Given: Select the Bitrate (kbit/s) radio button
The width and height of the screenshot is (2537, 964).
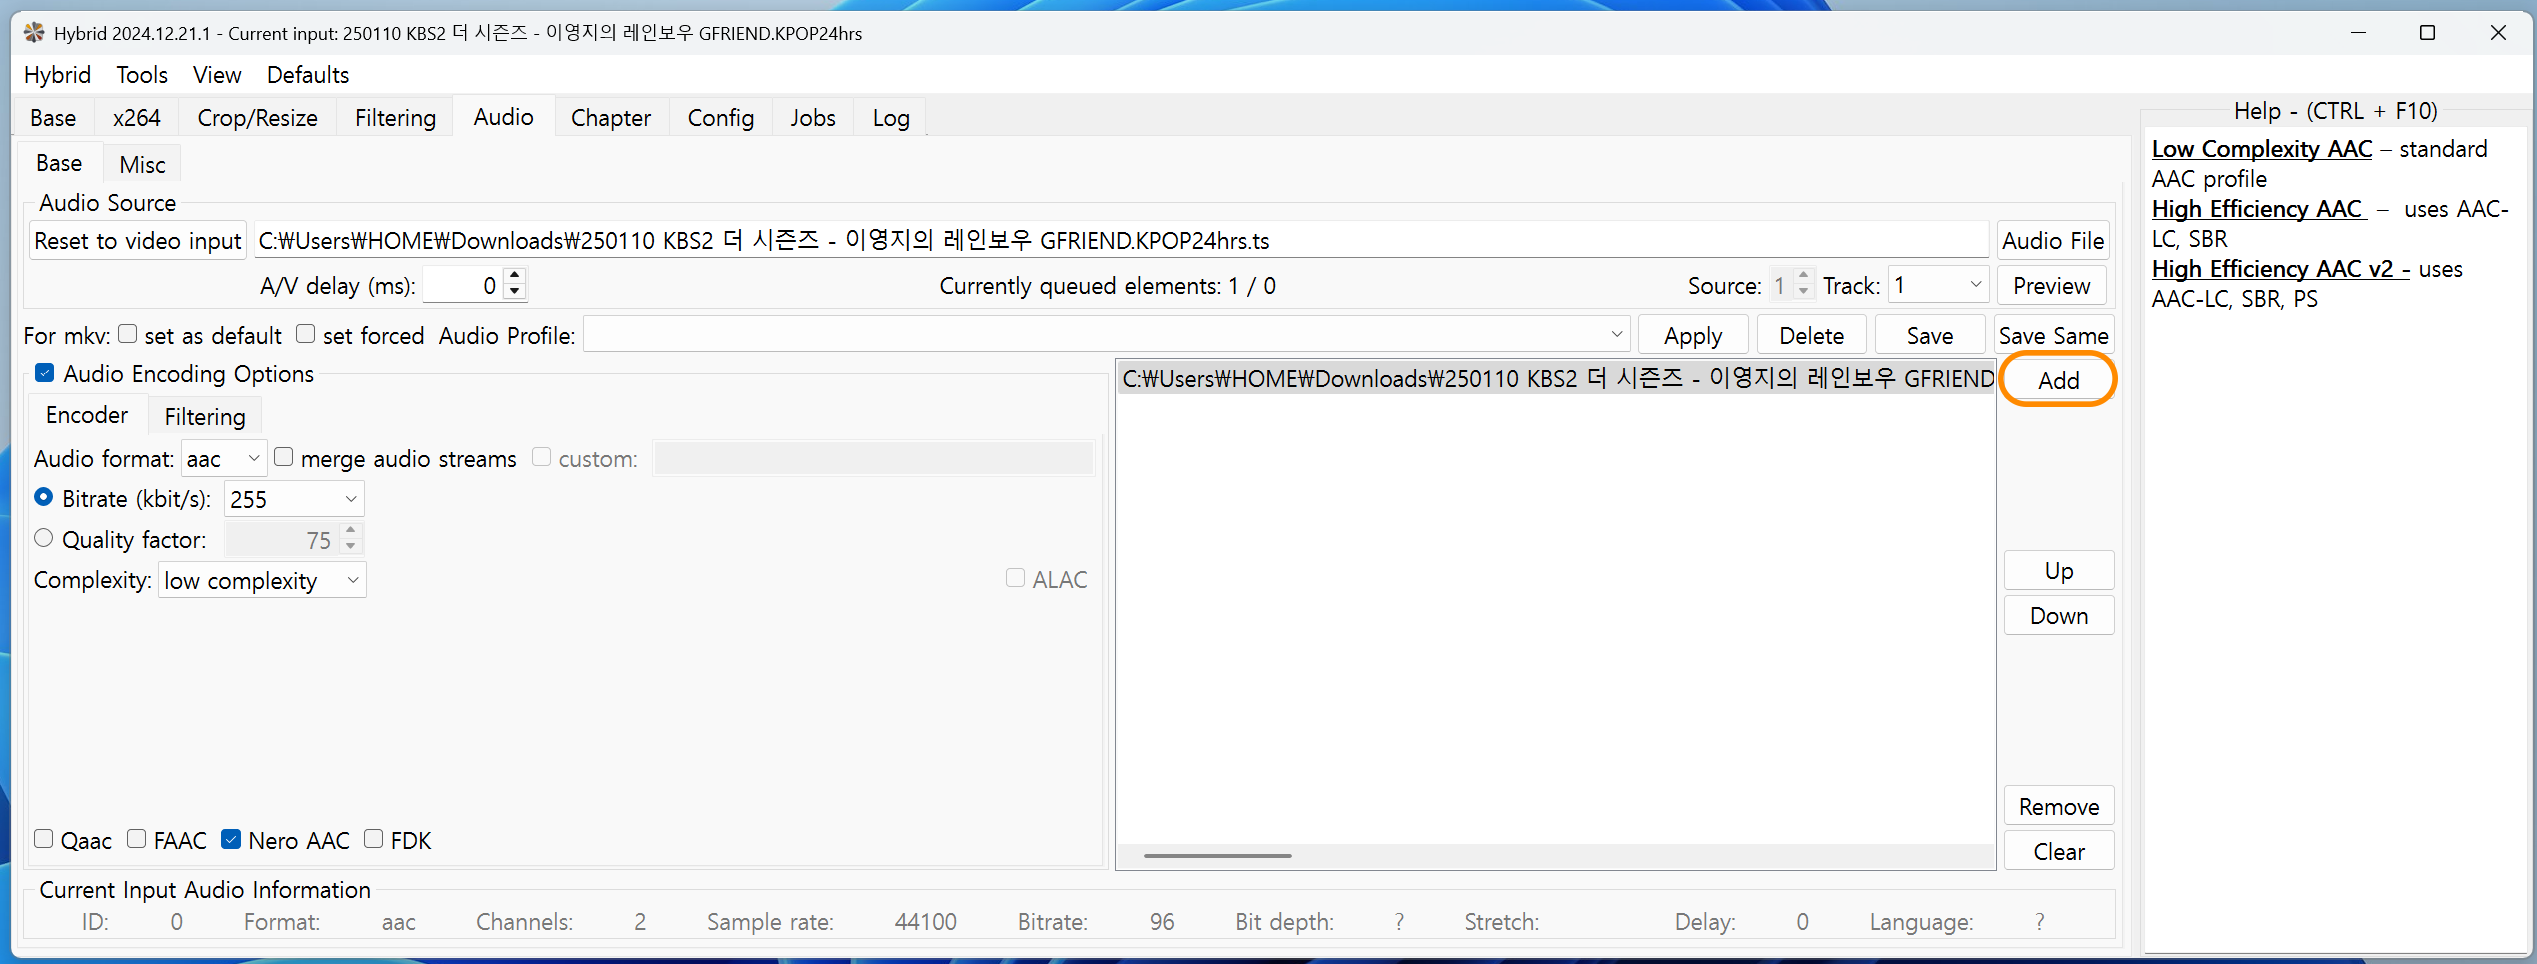Looking at the screenshot, I should tap(43, 497).
